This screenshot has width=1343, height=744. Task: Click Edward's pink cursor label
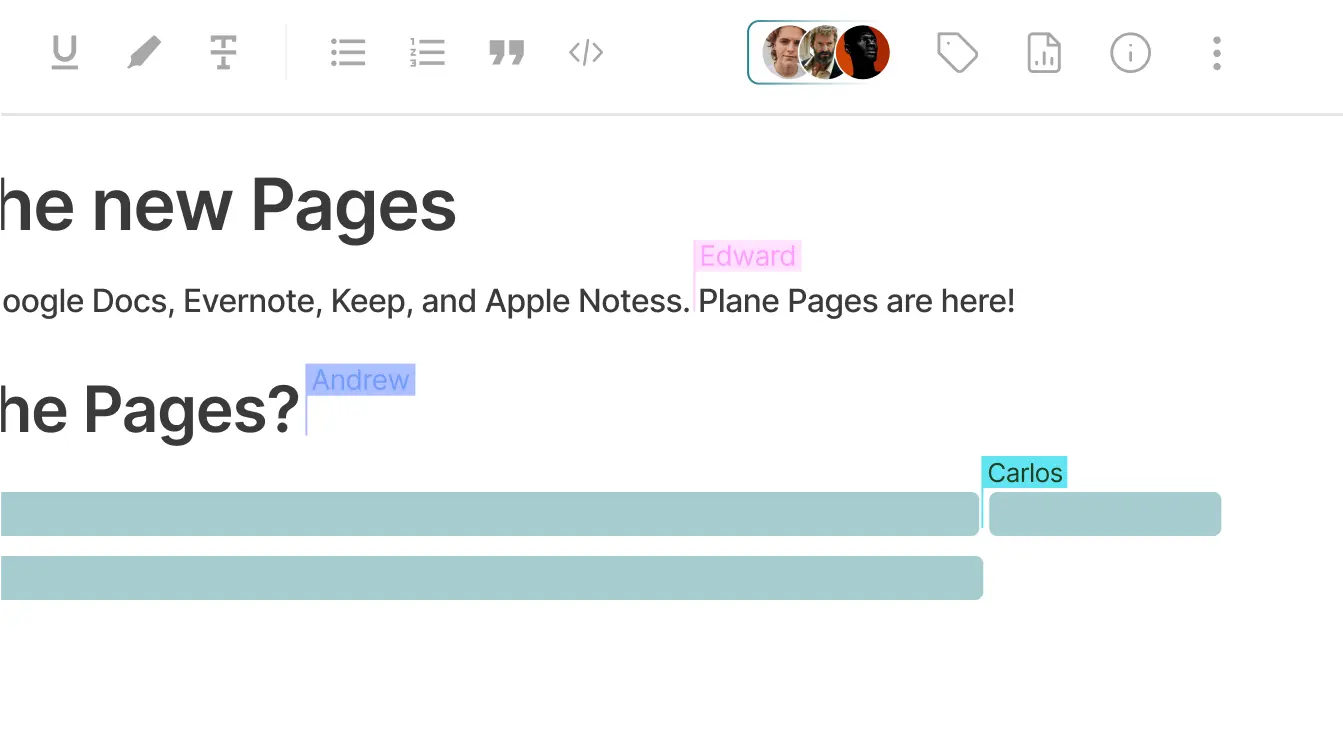748,257
